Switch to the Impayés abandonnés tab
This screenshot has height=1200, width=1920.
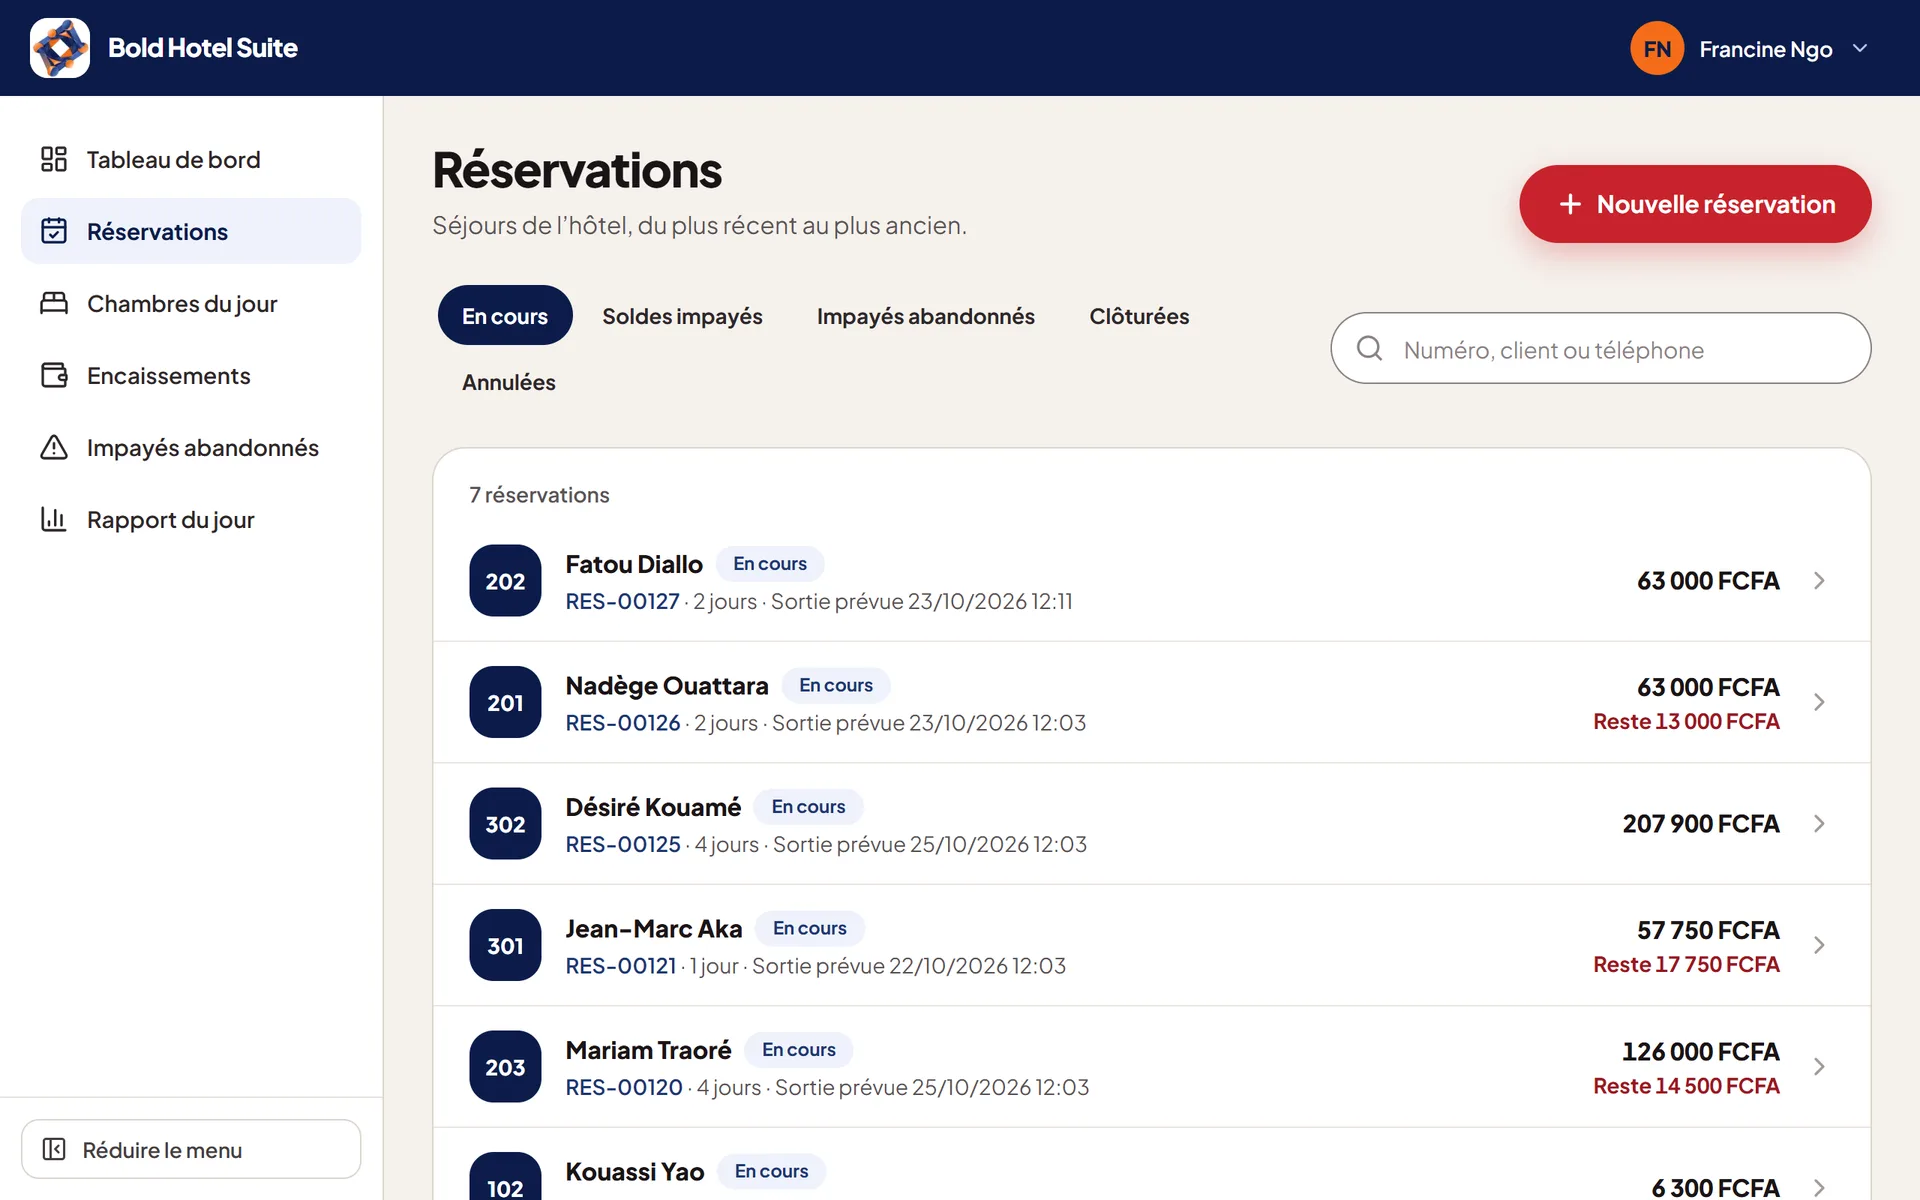tap(925, 316)
